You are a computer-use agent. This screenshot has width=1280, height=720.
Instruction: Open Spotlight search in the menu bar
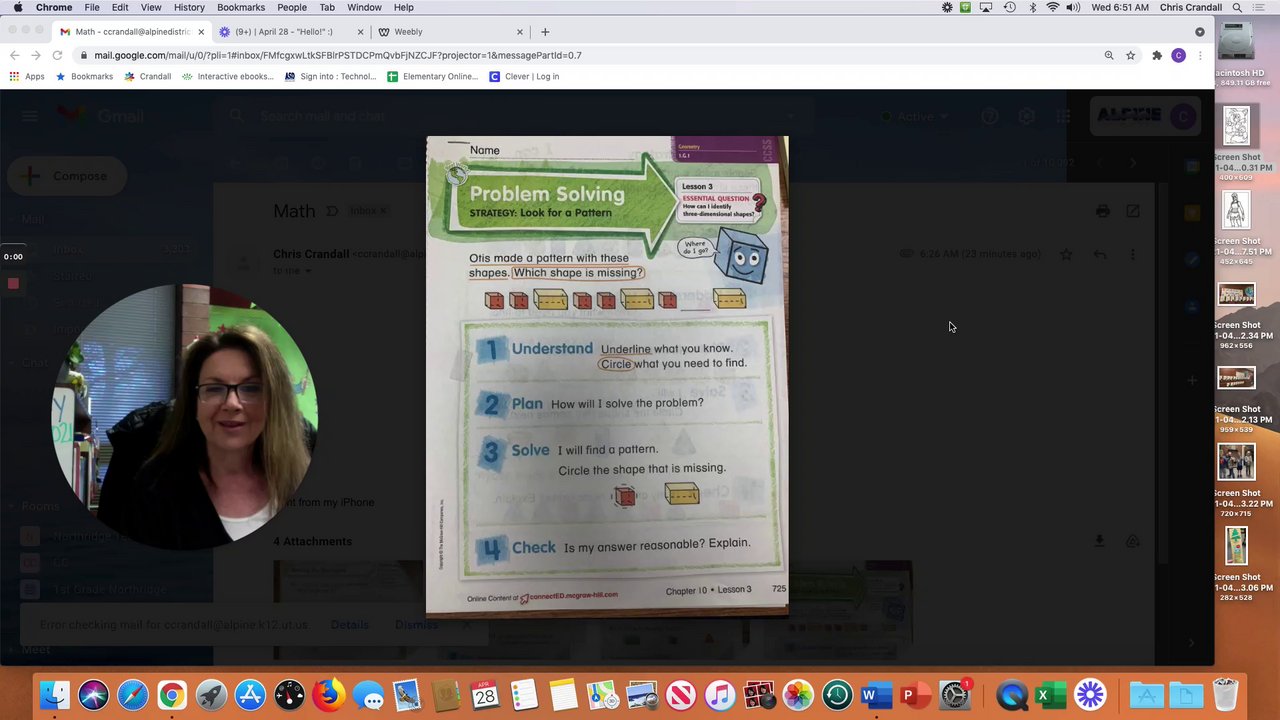point(1237,7)
